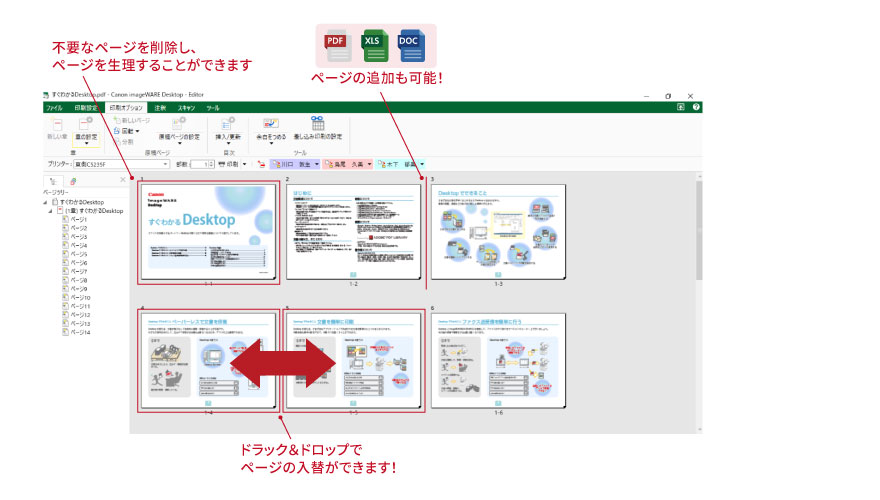Select ページ10 in the page tree

[76, 297]
